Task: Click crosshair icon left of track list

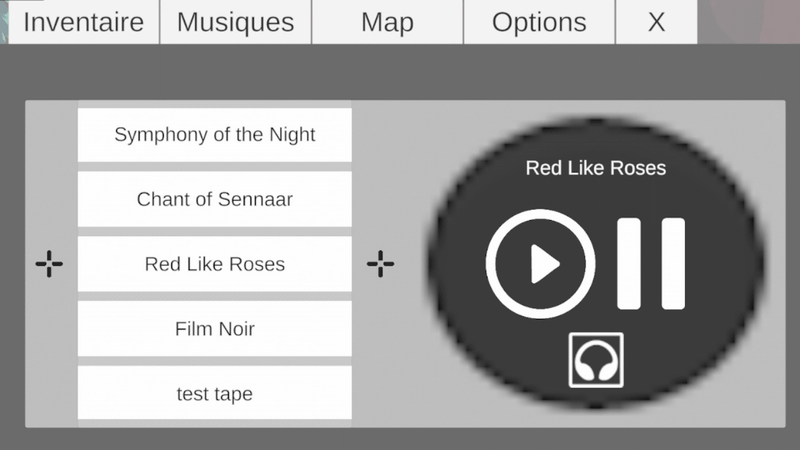Action: [x=49, y=264]
